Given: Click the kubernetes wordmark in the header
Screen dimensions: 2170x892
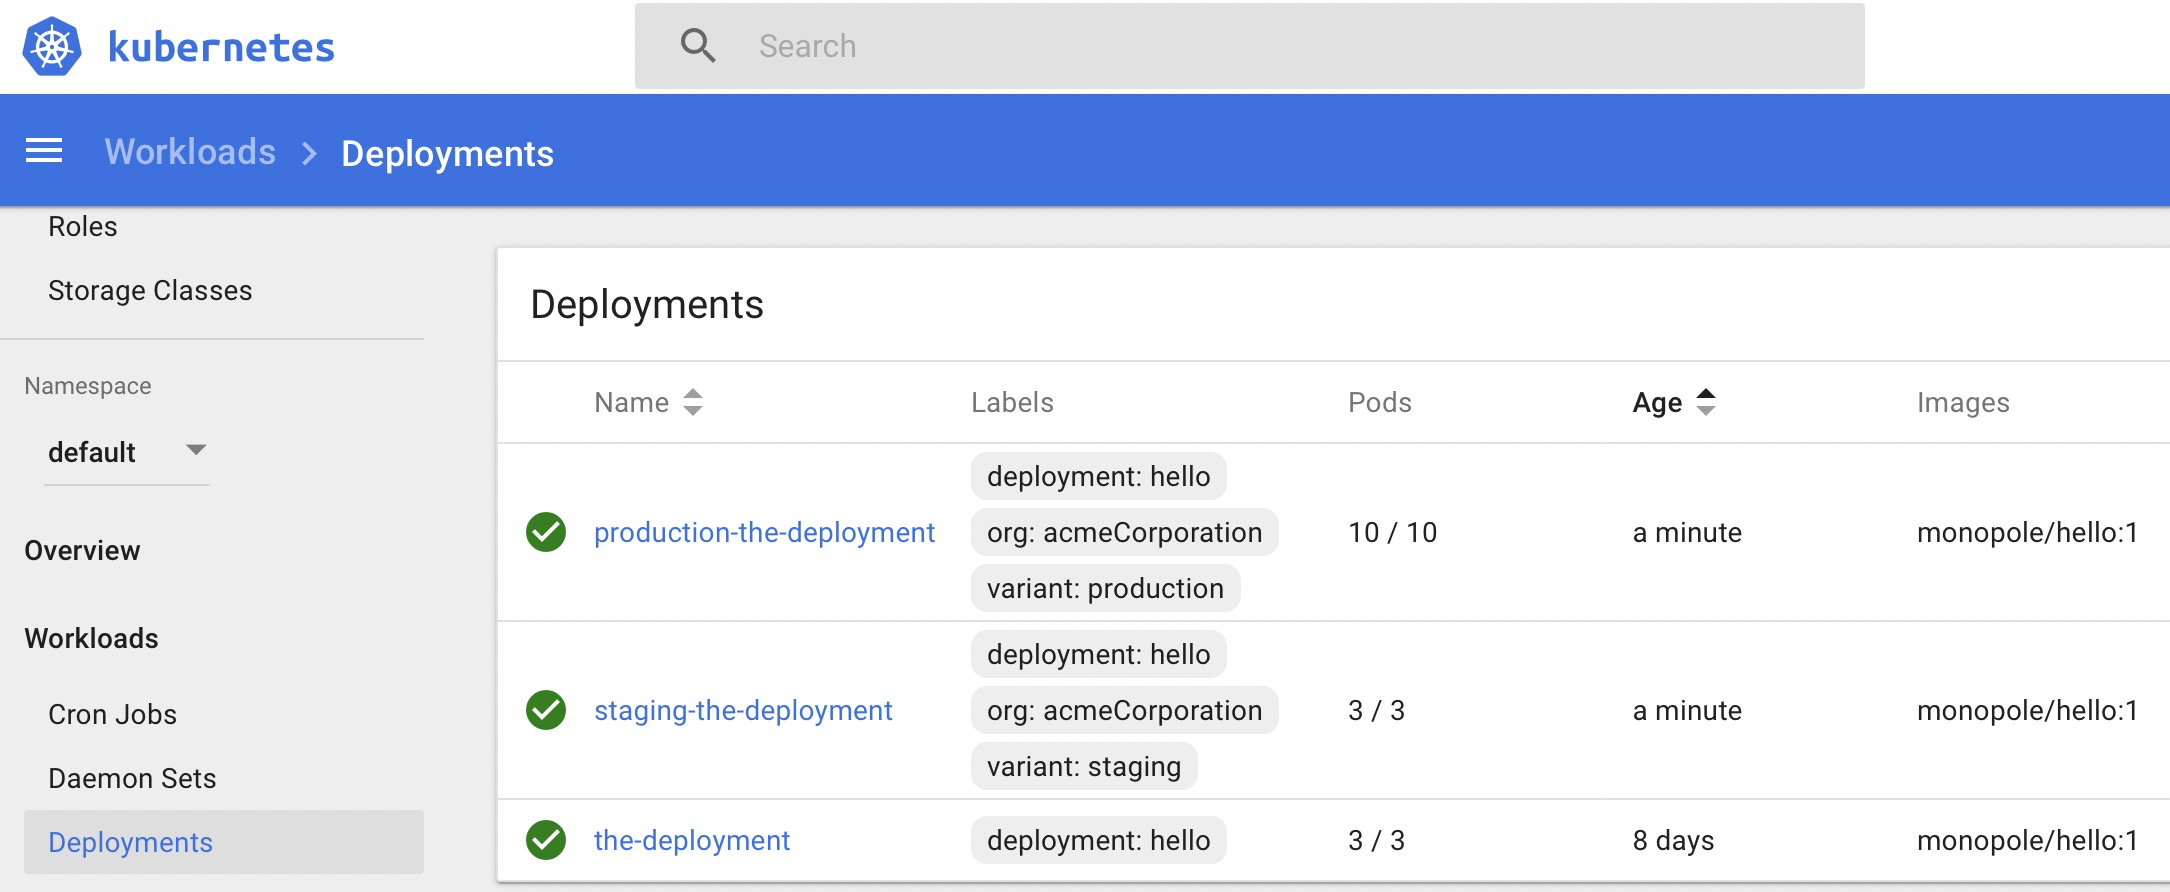Looking at the screenshot, I should (x=221, y=47).
